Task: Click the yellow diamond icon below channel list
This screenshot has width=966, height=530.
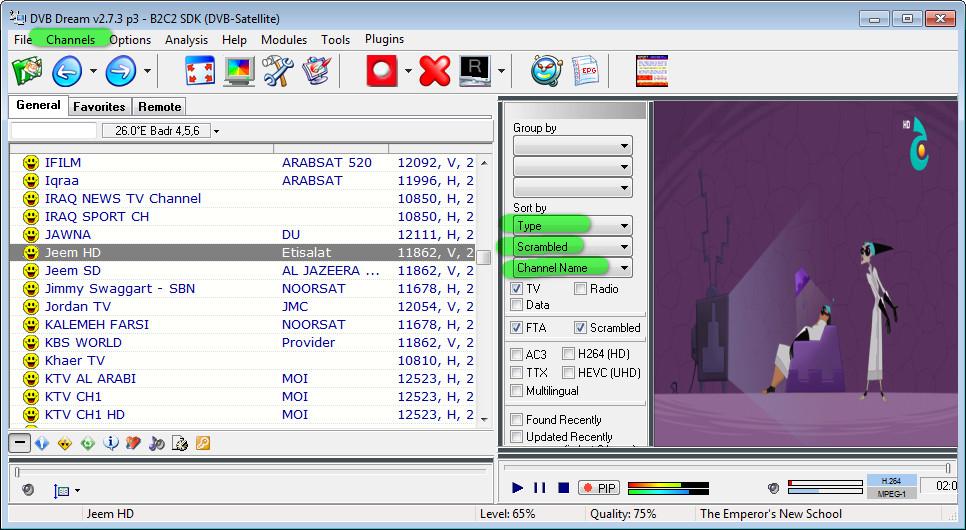Action: coord(65,443)
